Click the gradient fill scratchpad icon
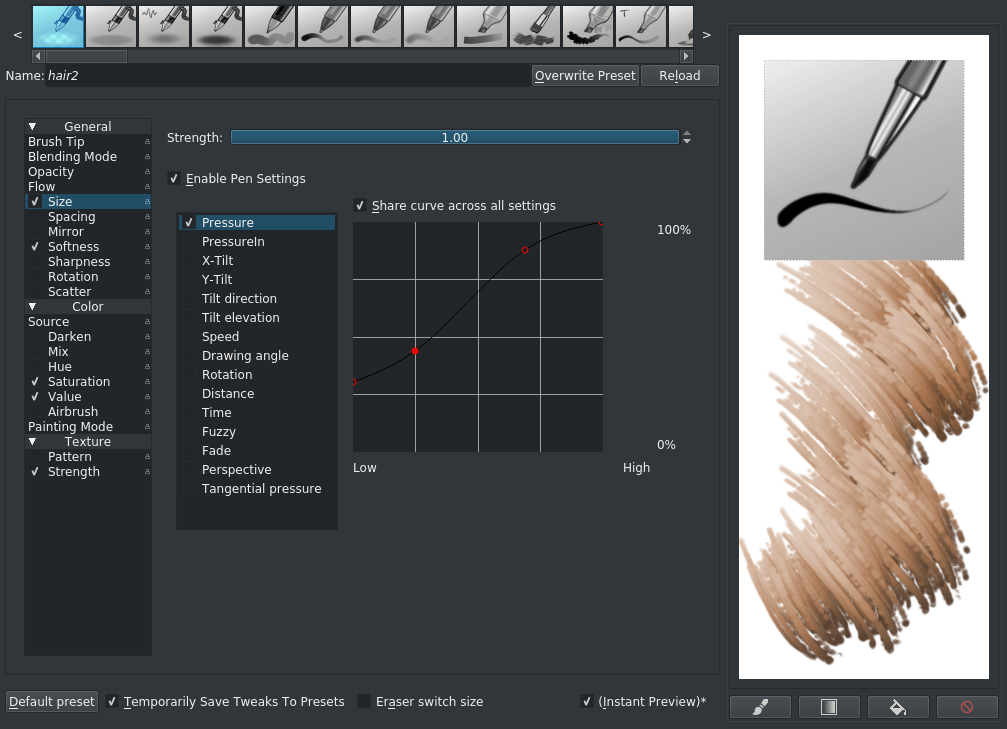This screenshot has width=1007, height=729. 828,707
